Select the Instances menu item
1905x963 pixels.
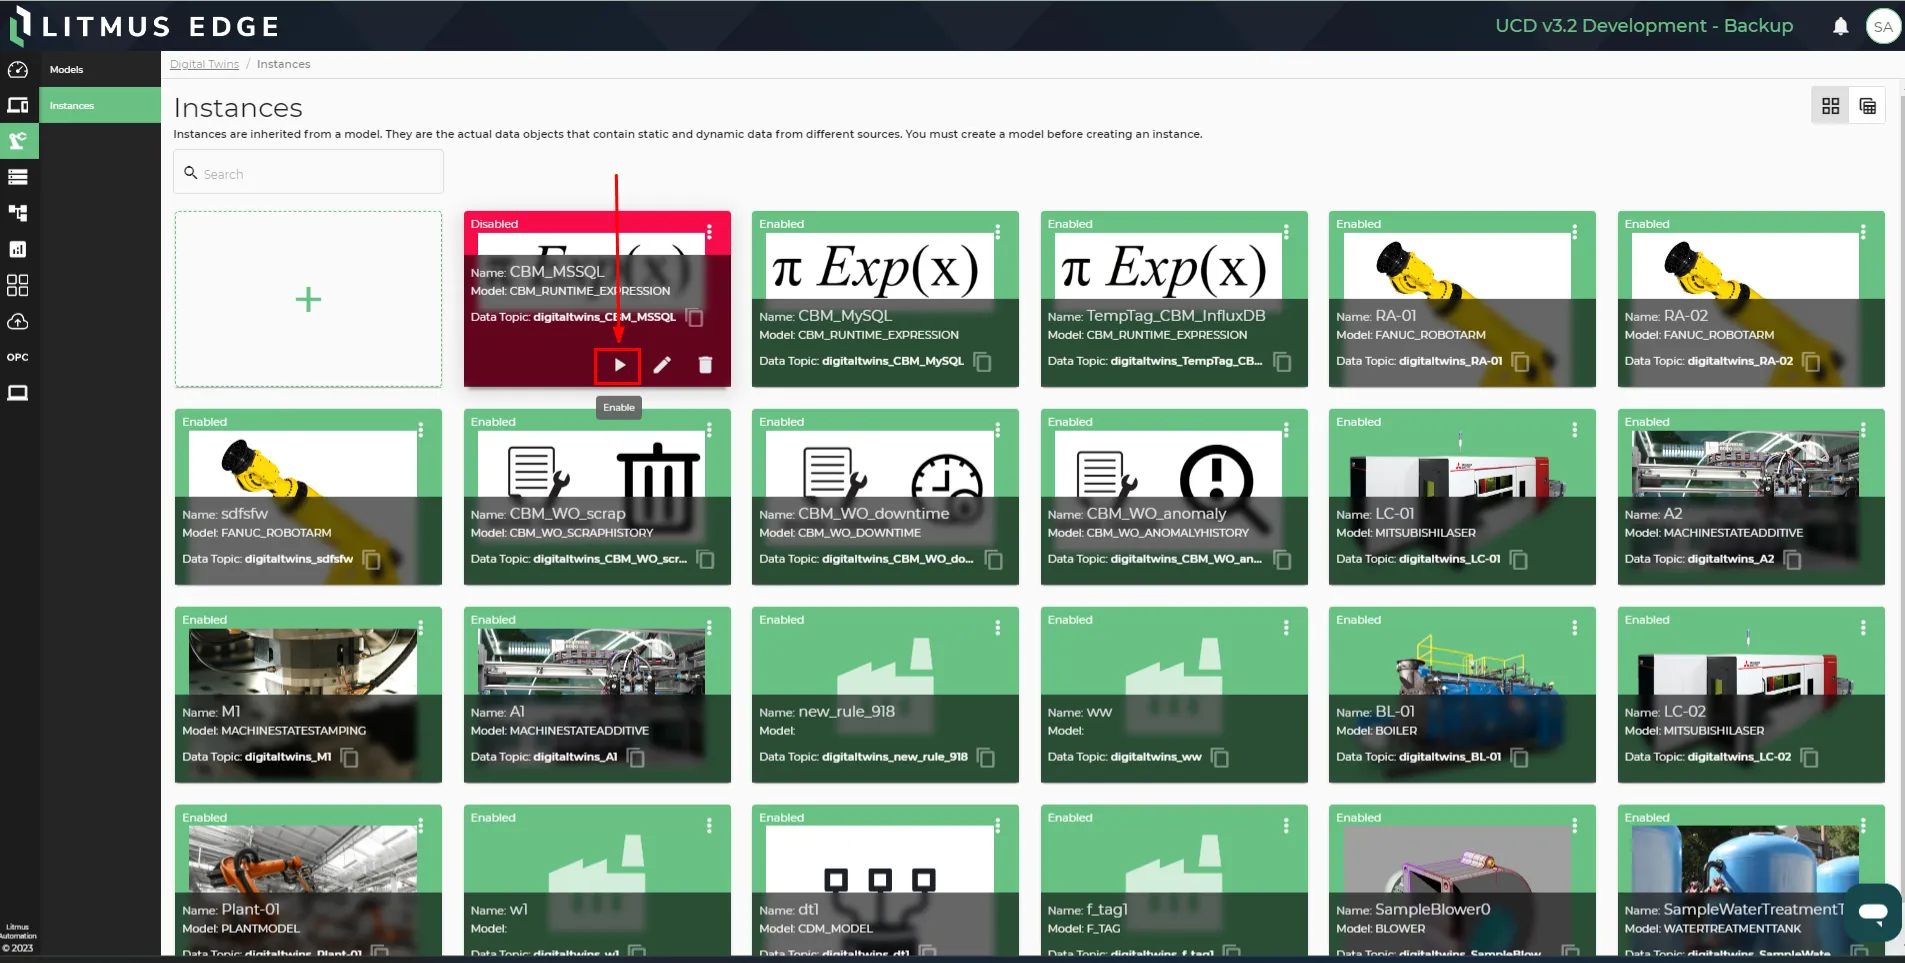100,105
